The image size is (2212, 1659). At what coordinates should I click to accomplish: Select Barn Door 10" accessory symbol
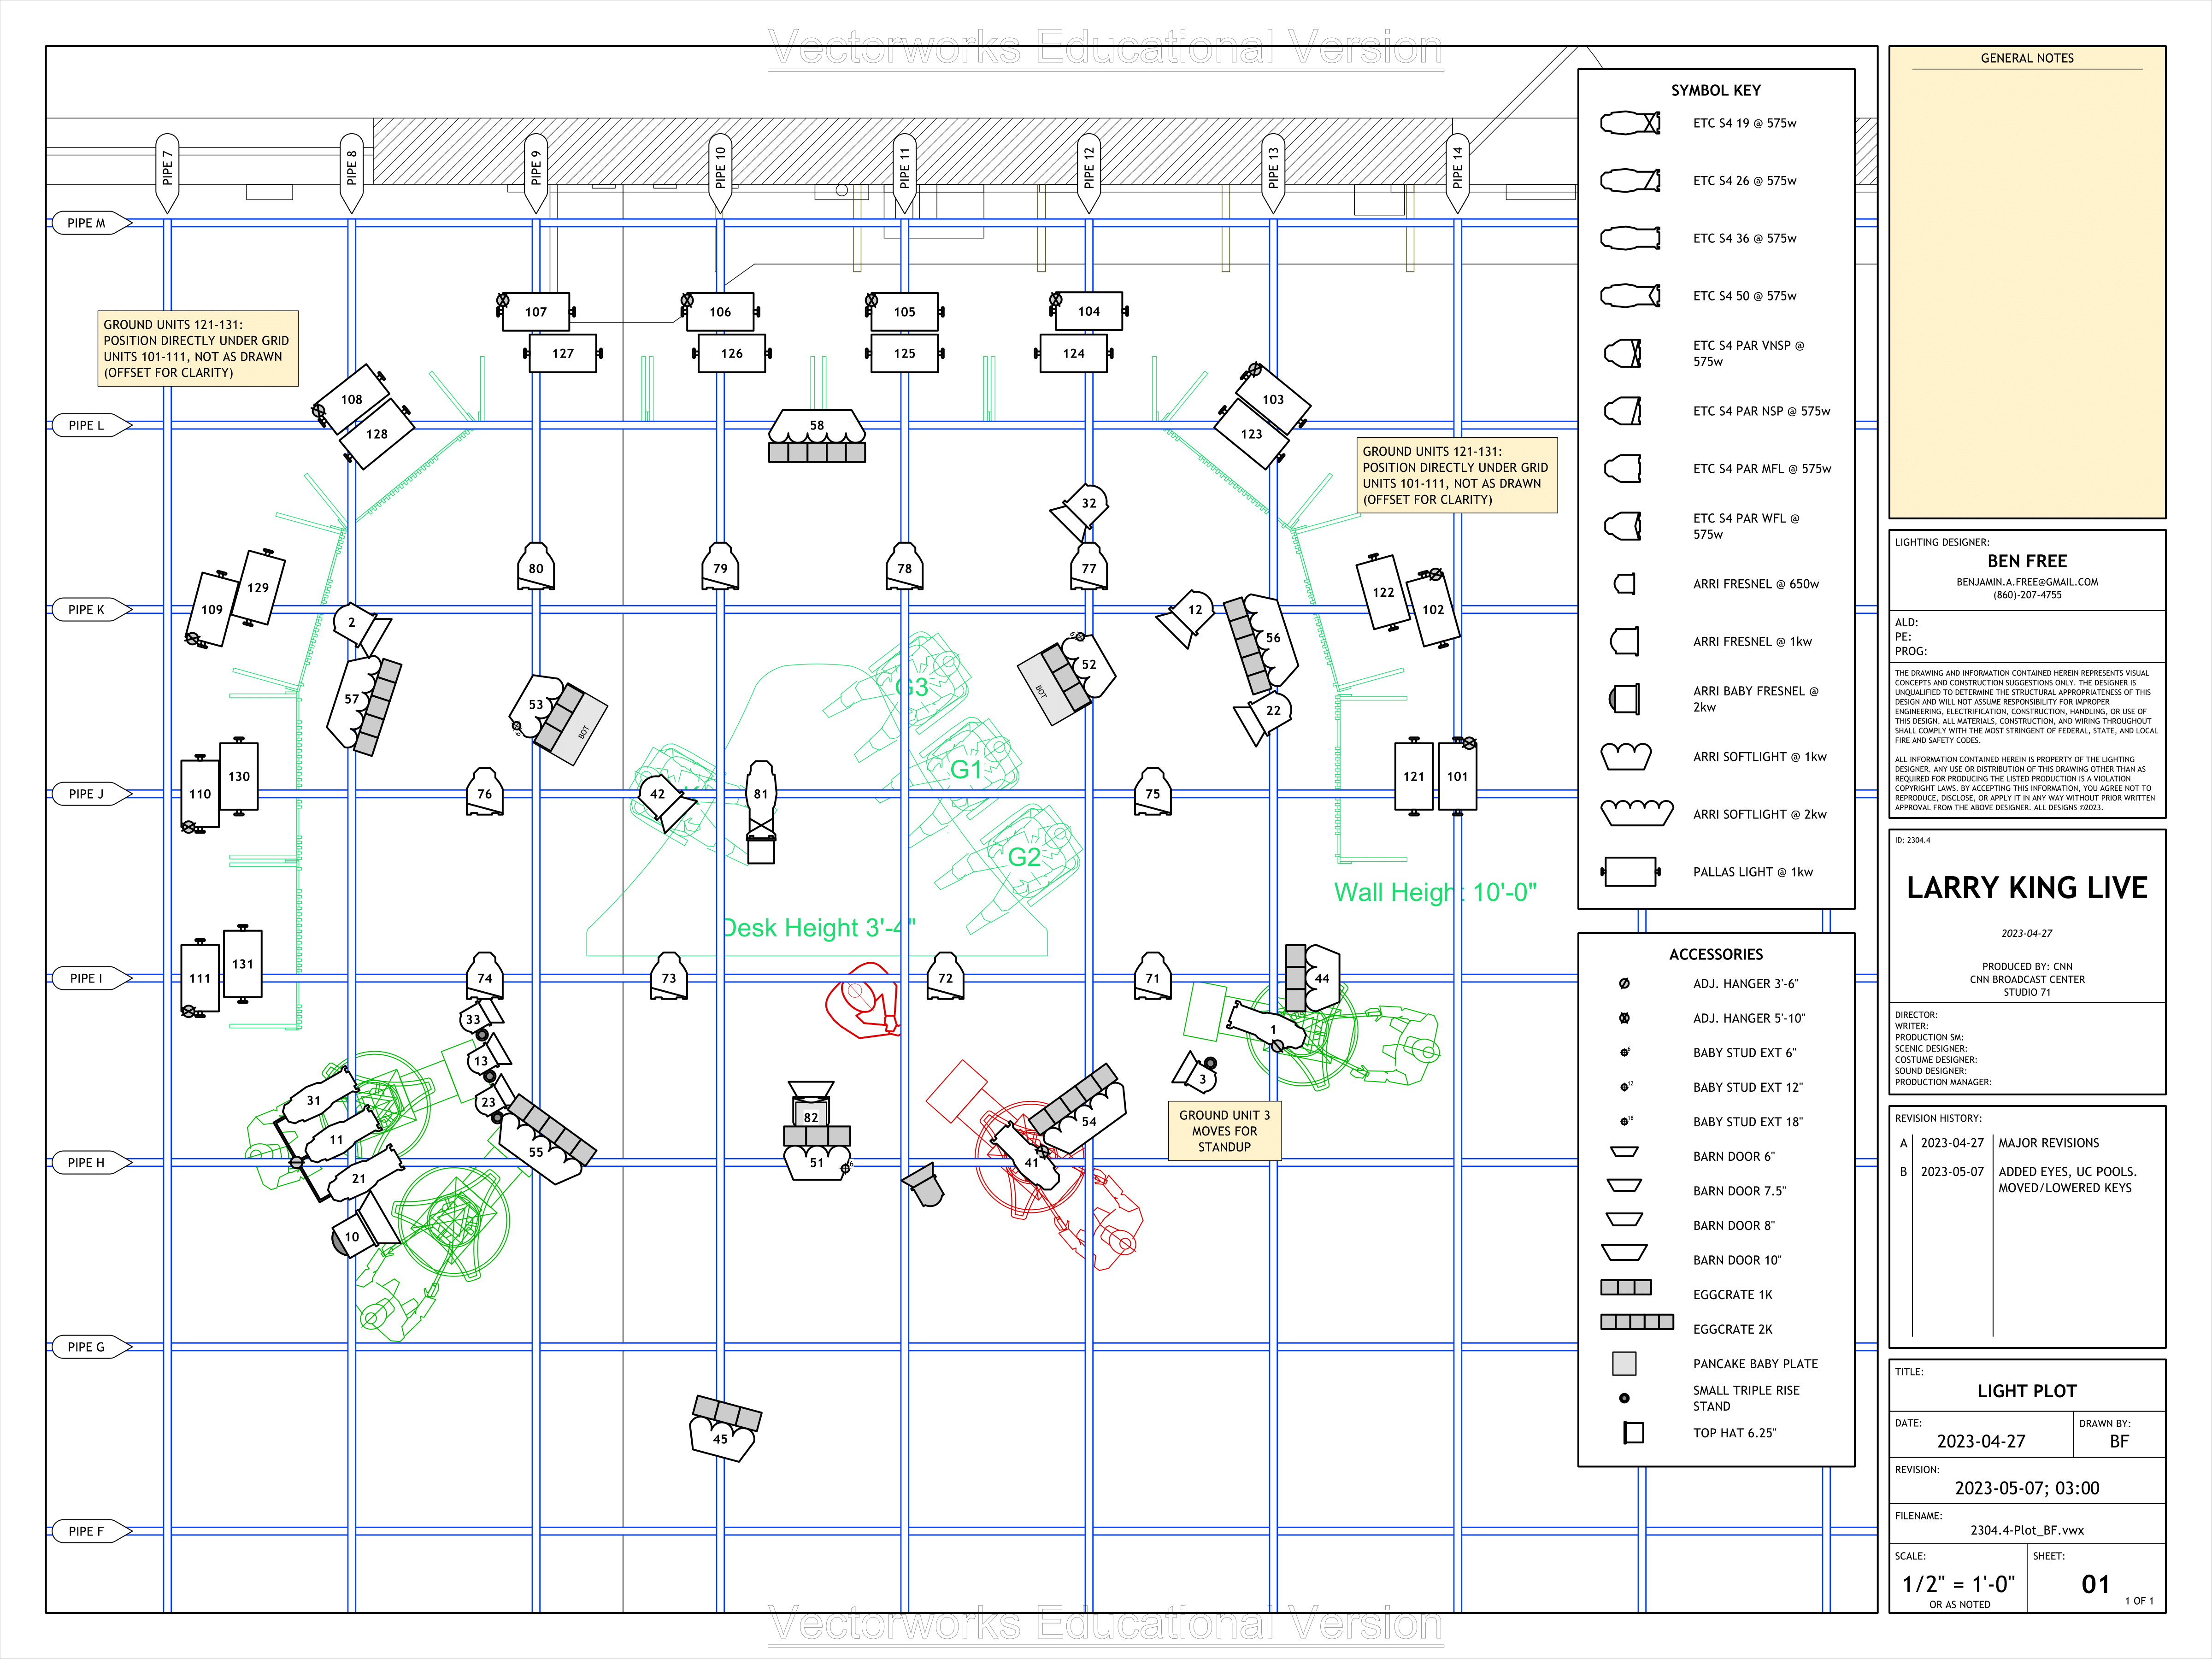click(x=1624, y=1252)
